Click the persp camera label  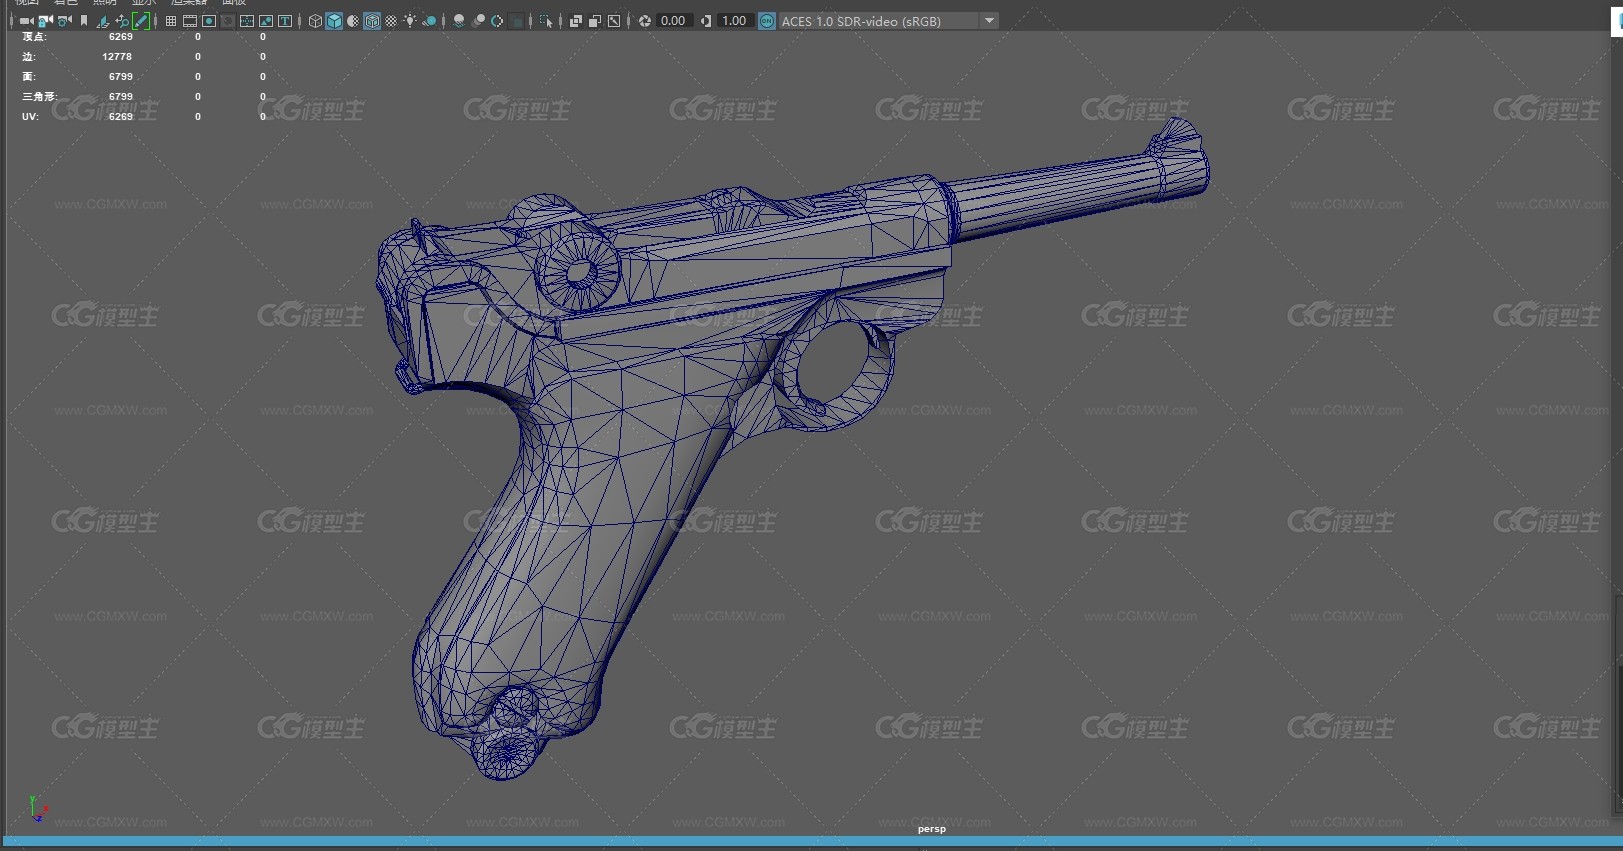(932, 829)
